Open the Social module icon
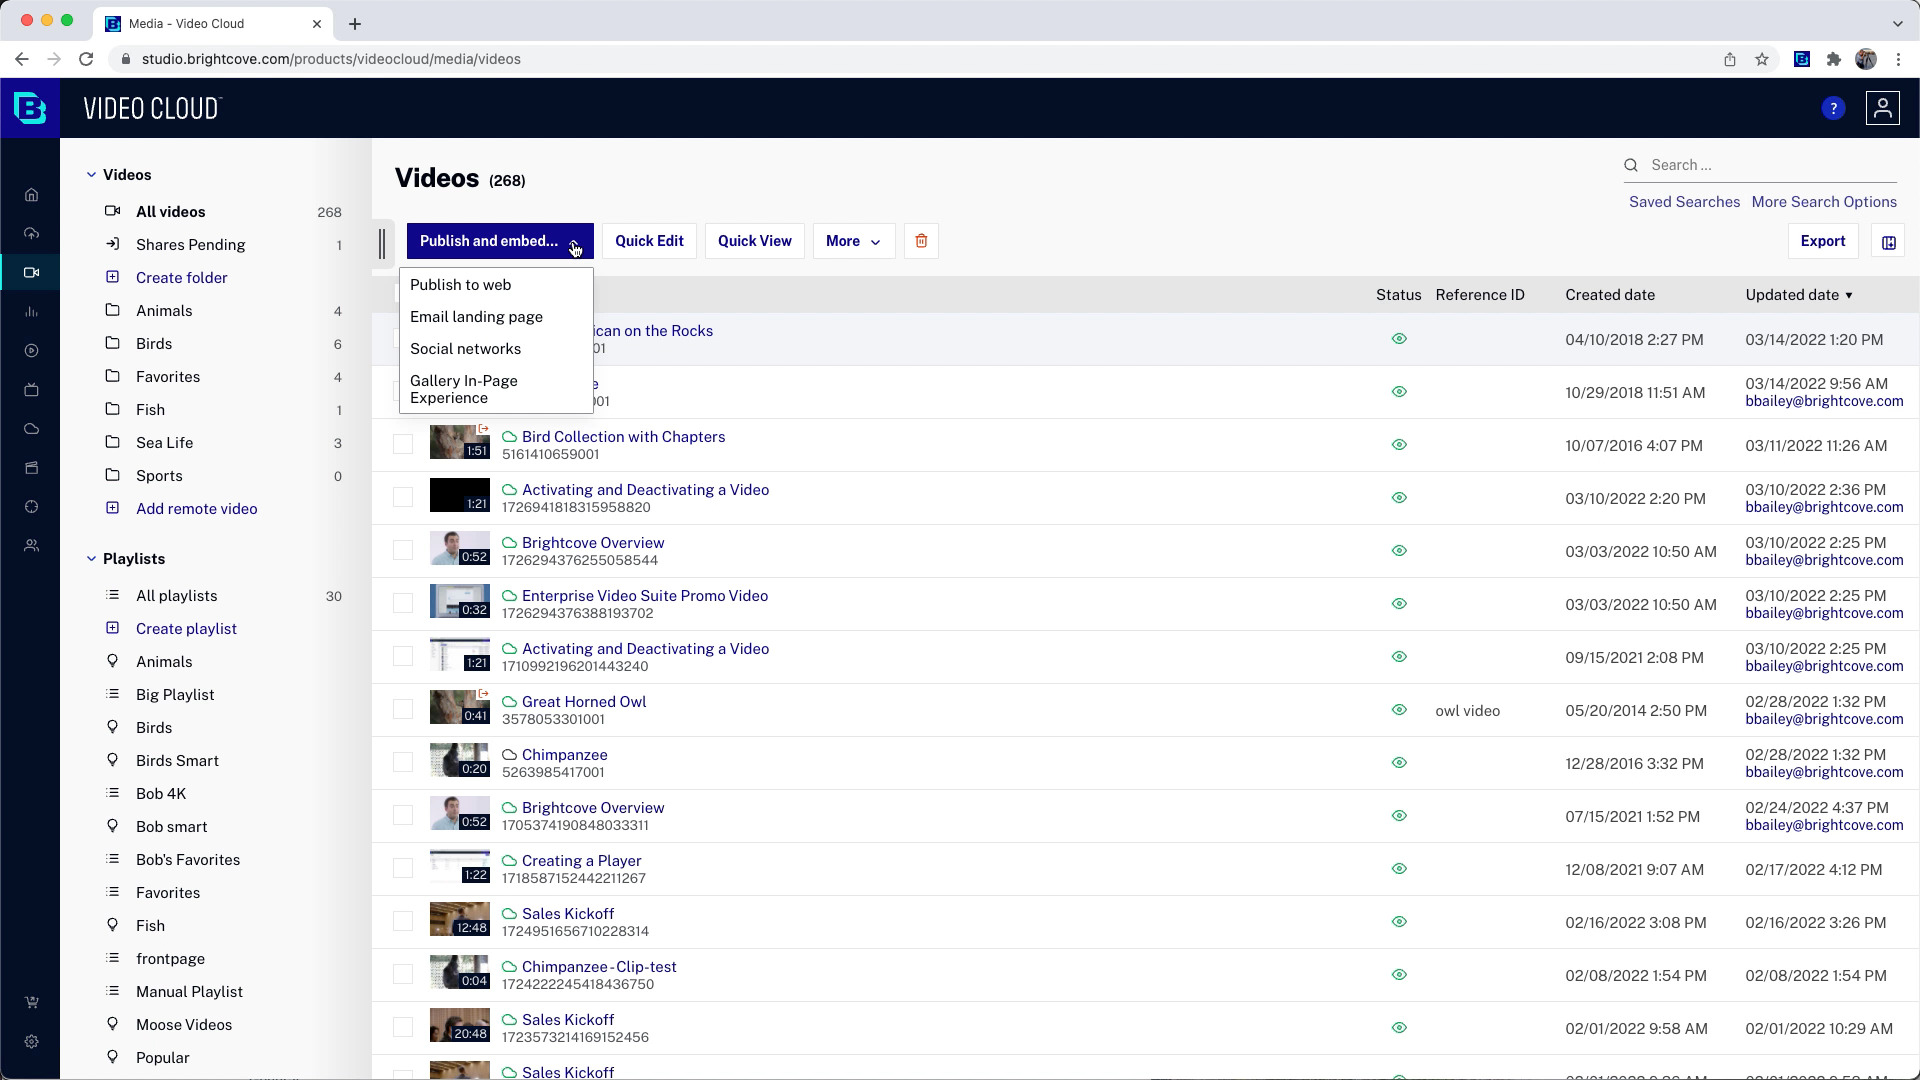The image size is (1920, 1080). click(31, 507)
